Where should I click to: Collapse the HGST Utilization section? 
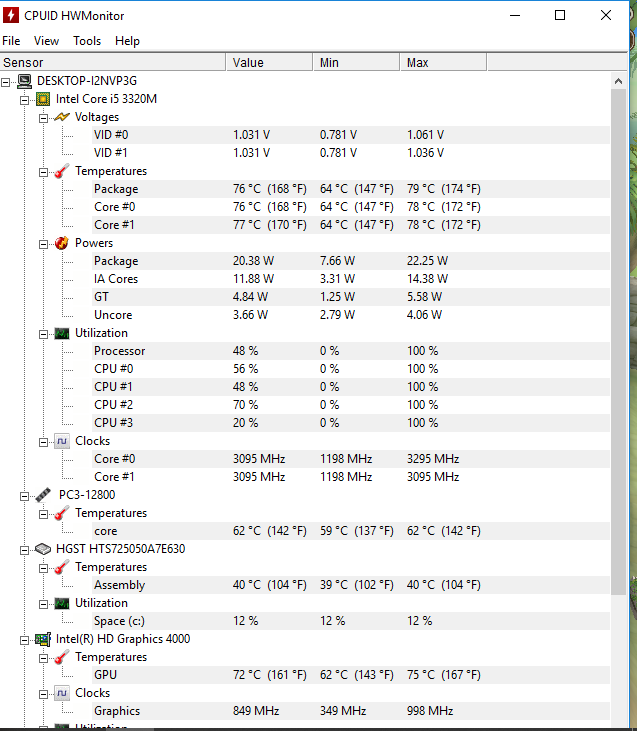pos(43,605)
